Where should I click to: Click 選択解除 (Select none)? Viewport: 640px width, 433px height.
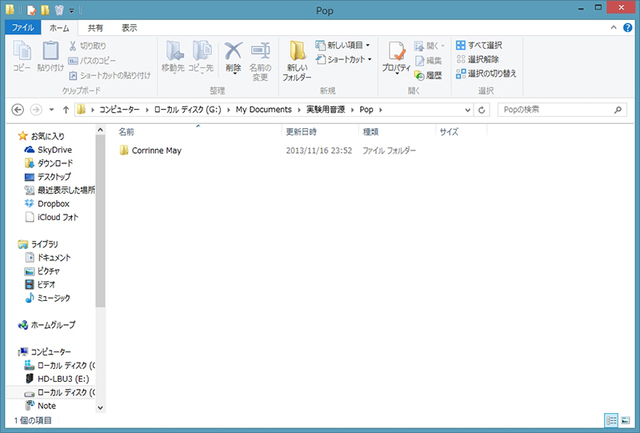(478, 60)
